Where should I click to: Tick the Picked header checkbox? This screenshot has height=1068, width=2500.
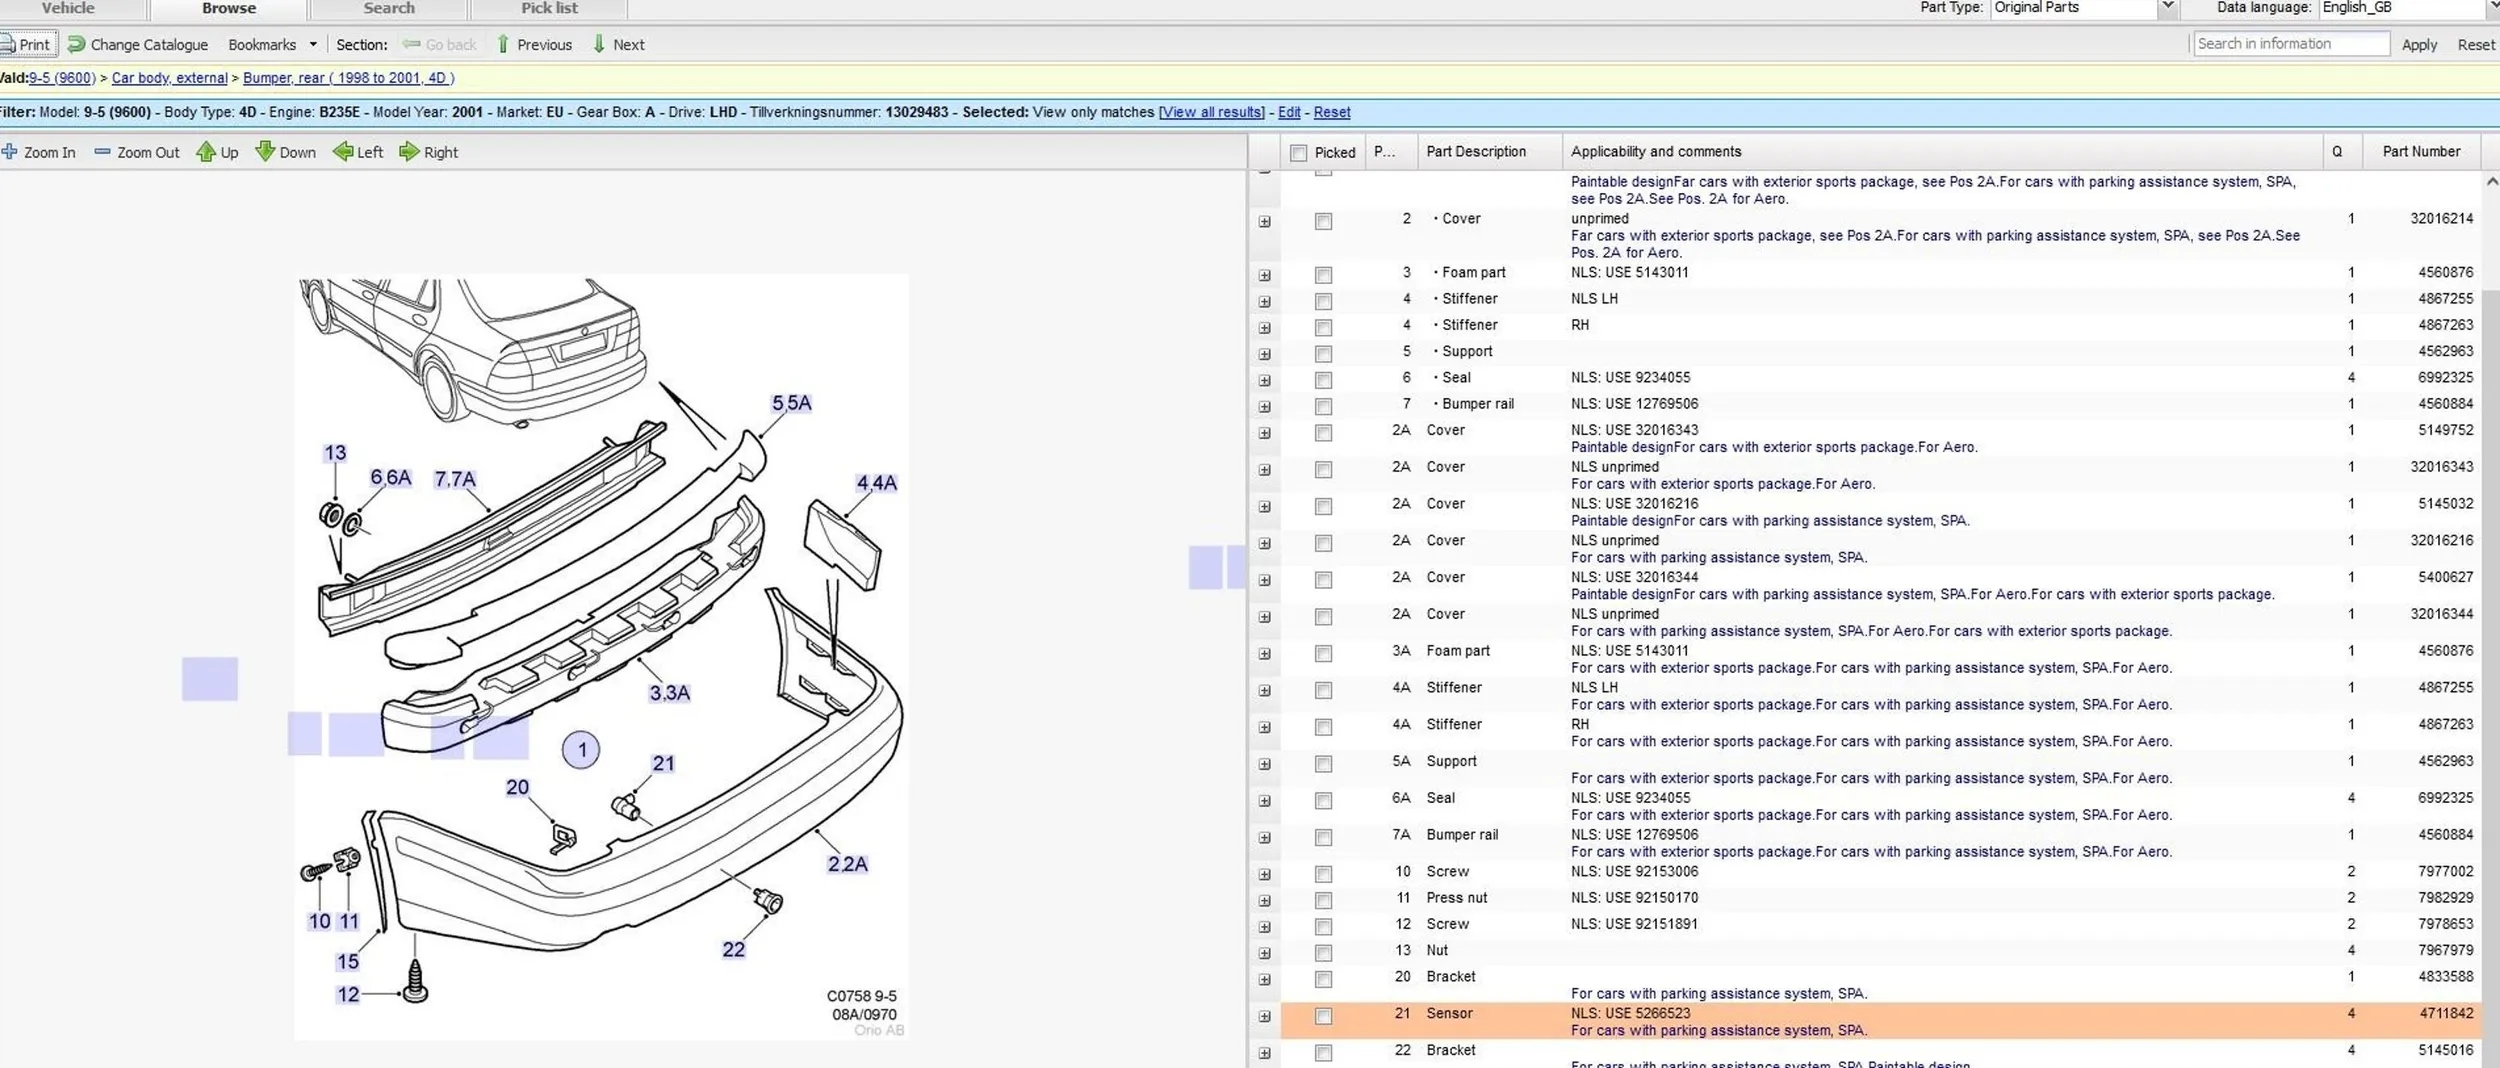click(1298, 153)
